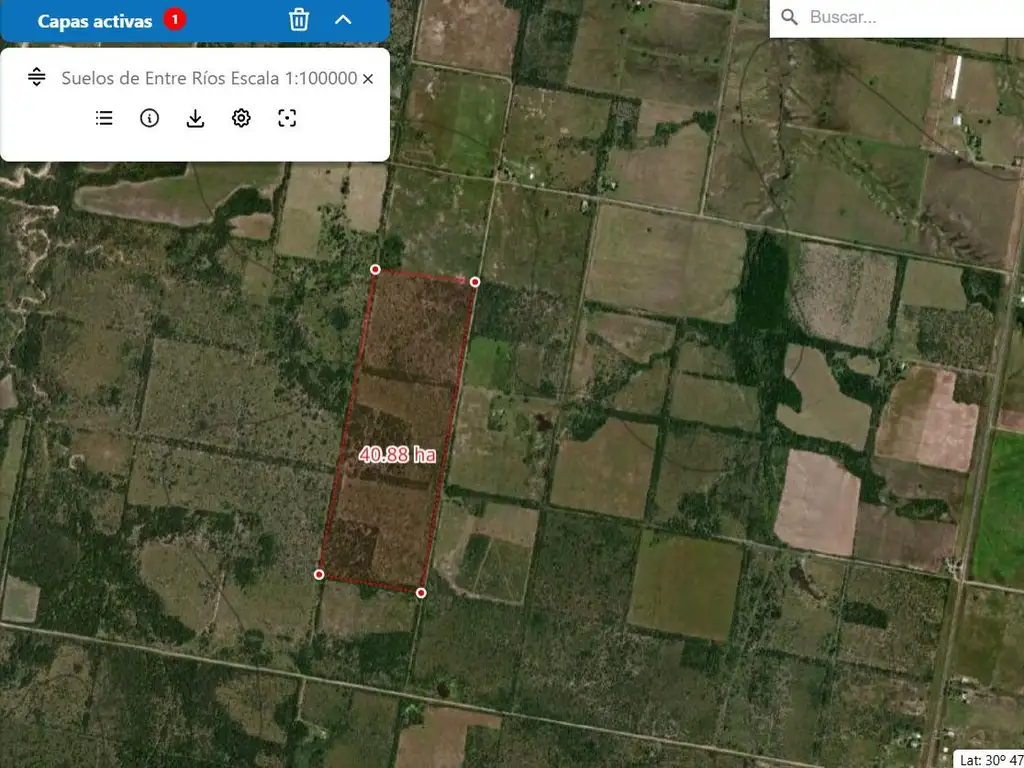The height and width of the screenshot is (768, 1024).
Task: Click the polygon's bottom-right vertex handle
Action: pyautogui.click(x=421, y=593)
